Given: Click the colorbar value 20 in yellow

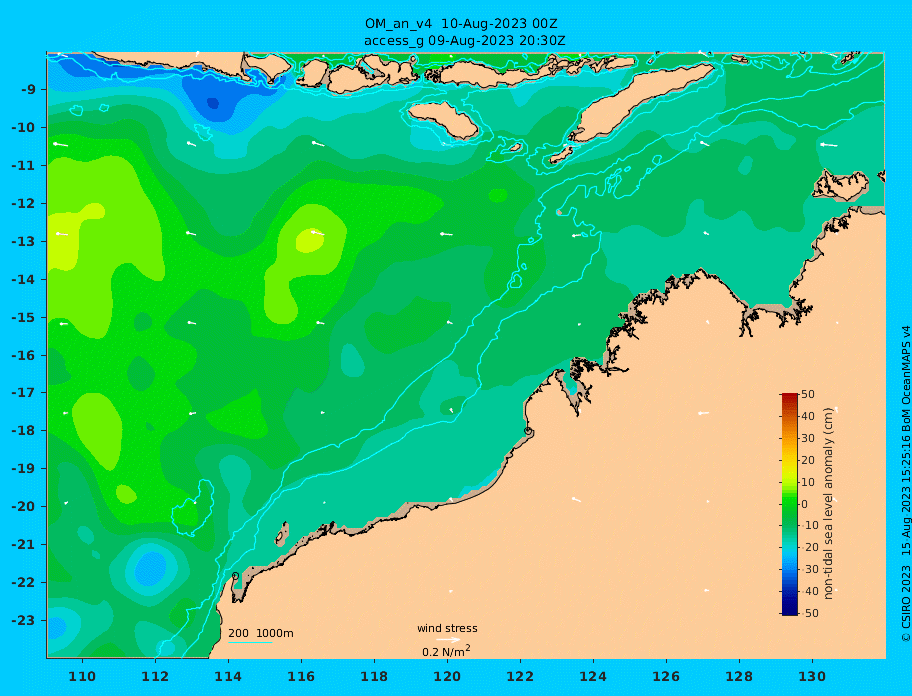Looking at the screenshot, I should pyautogui.click(x=808, y=461).
